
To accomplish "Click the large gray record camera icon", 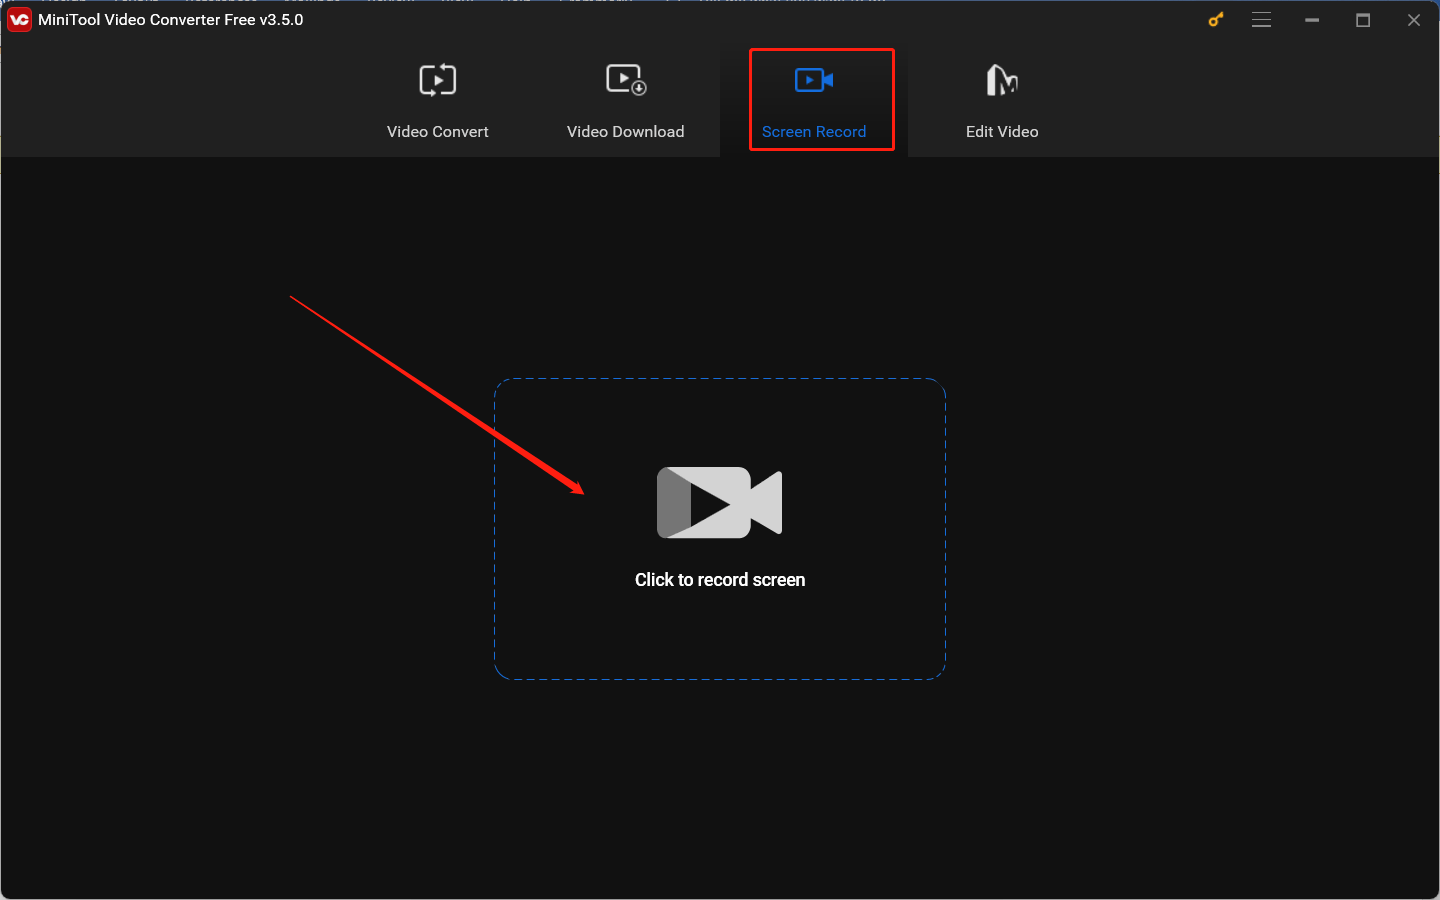I will 719,502.
